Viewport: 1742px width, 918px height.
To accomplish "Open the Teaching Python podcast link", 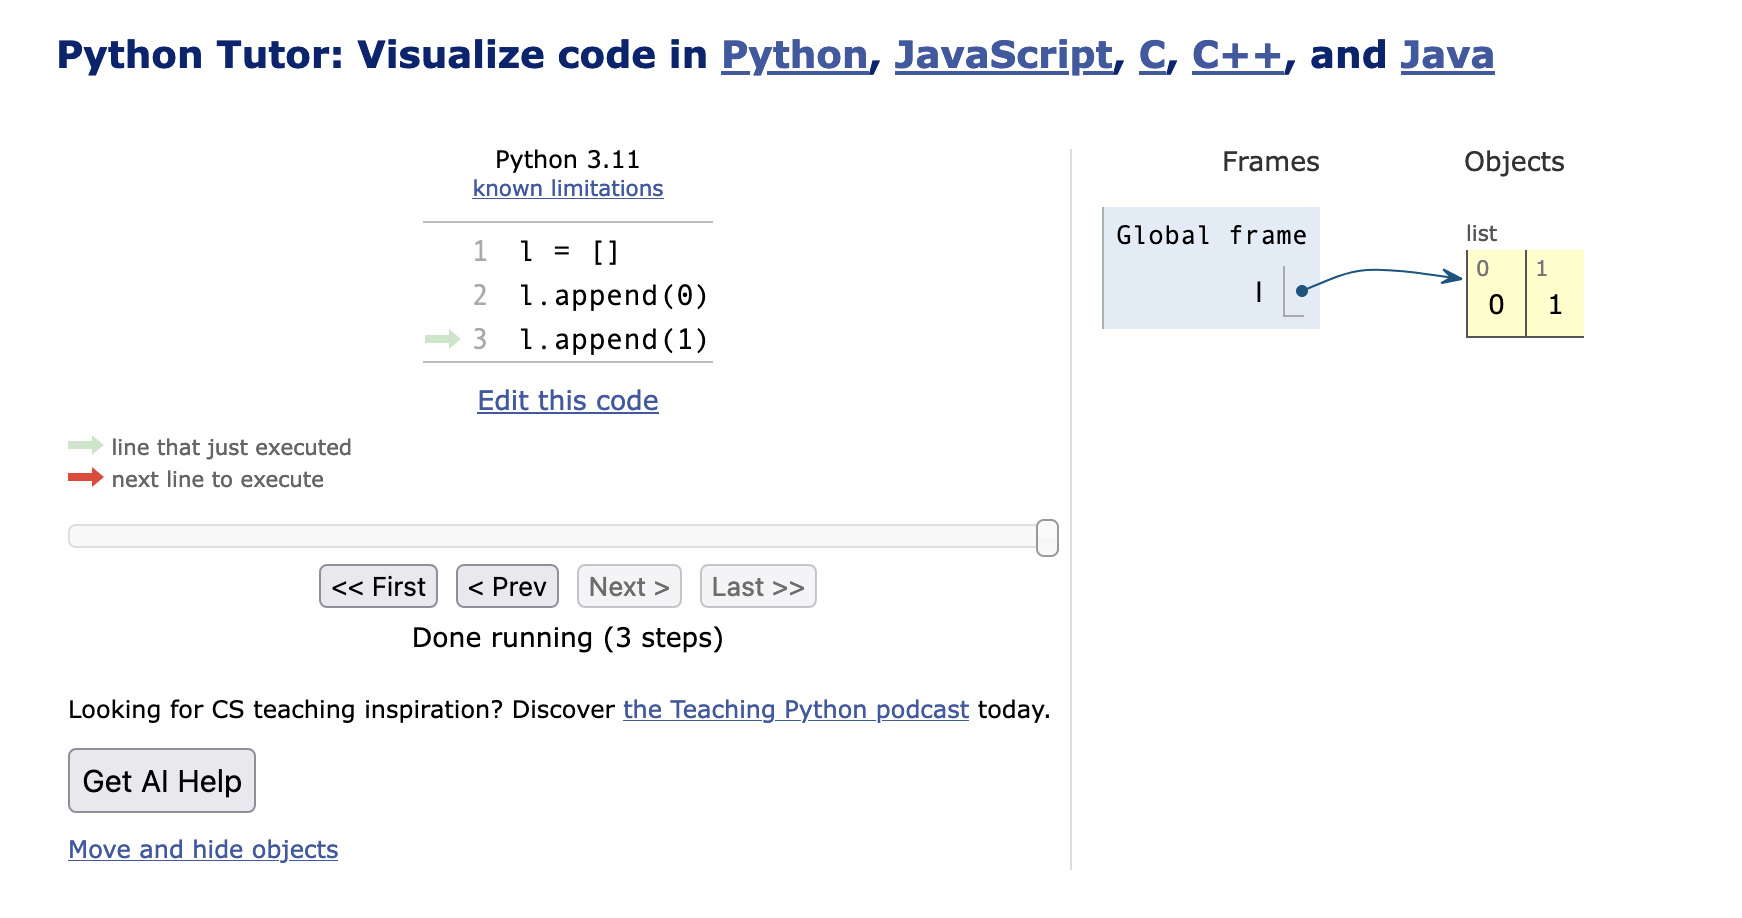I will coord(796,709).
